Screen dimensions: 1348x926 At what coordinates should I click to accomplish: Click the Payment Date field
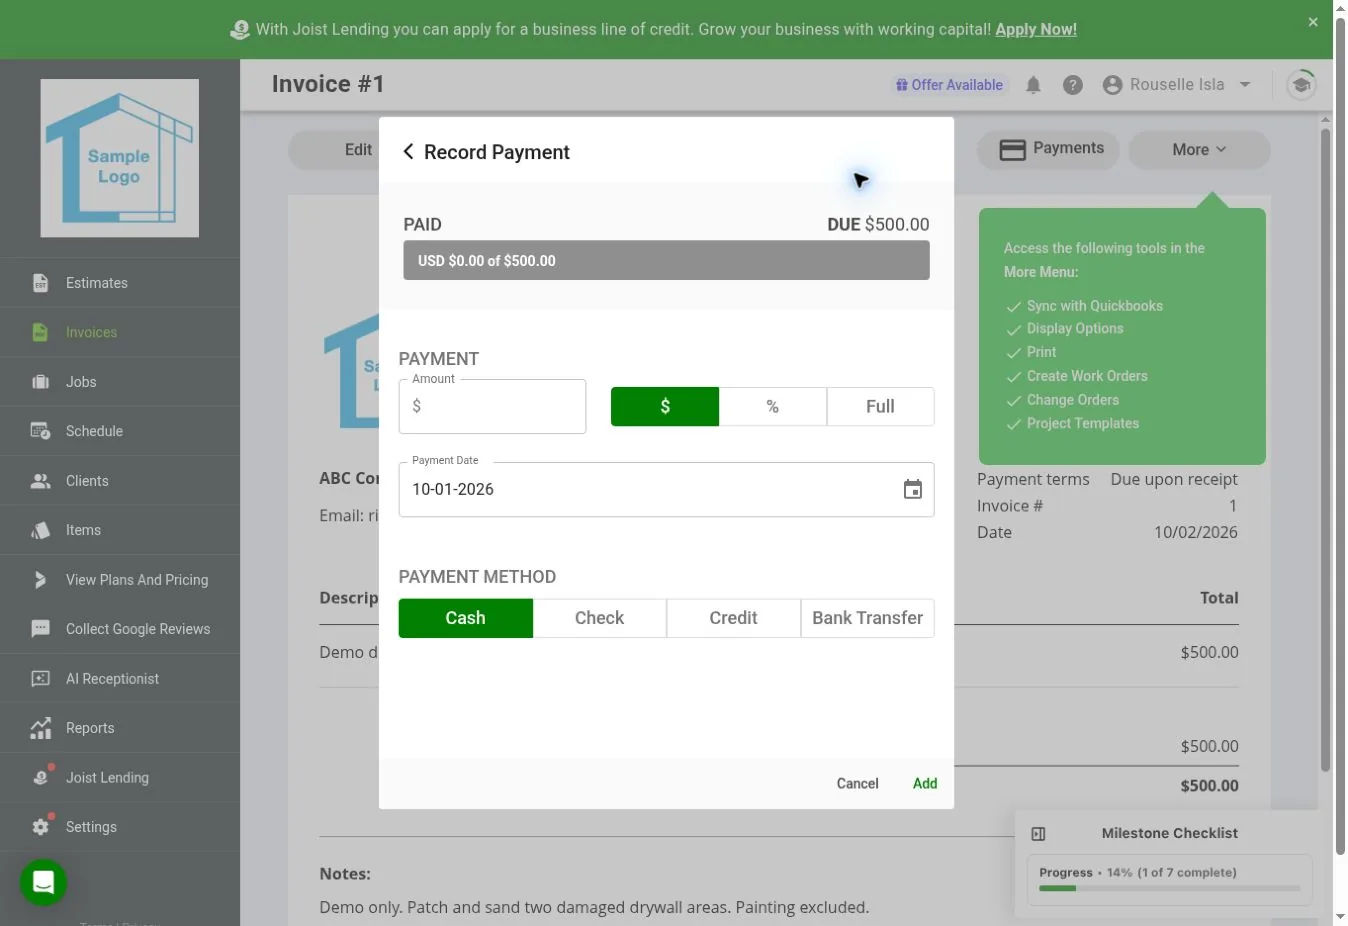666,489
